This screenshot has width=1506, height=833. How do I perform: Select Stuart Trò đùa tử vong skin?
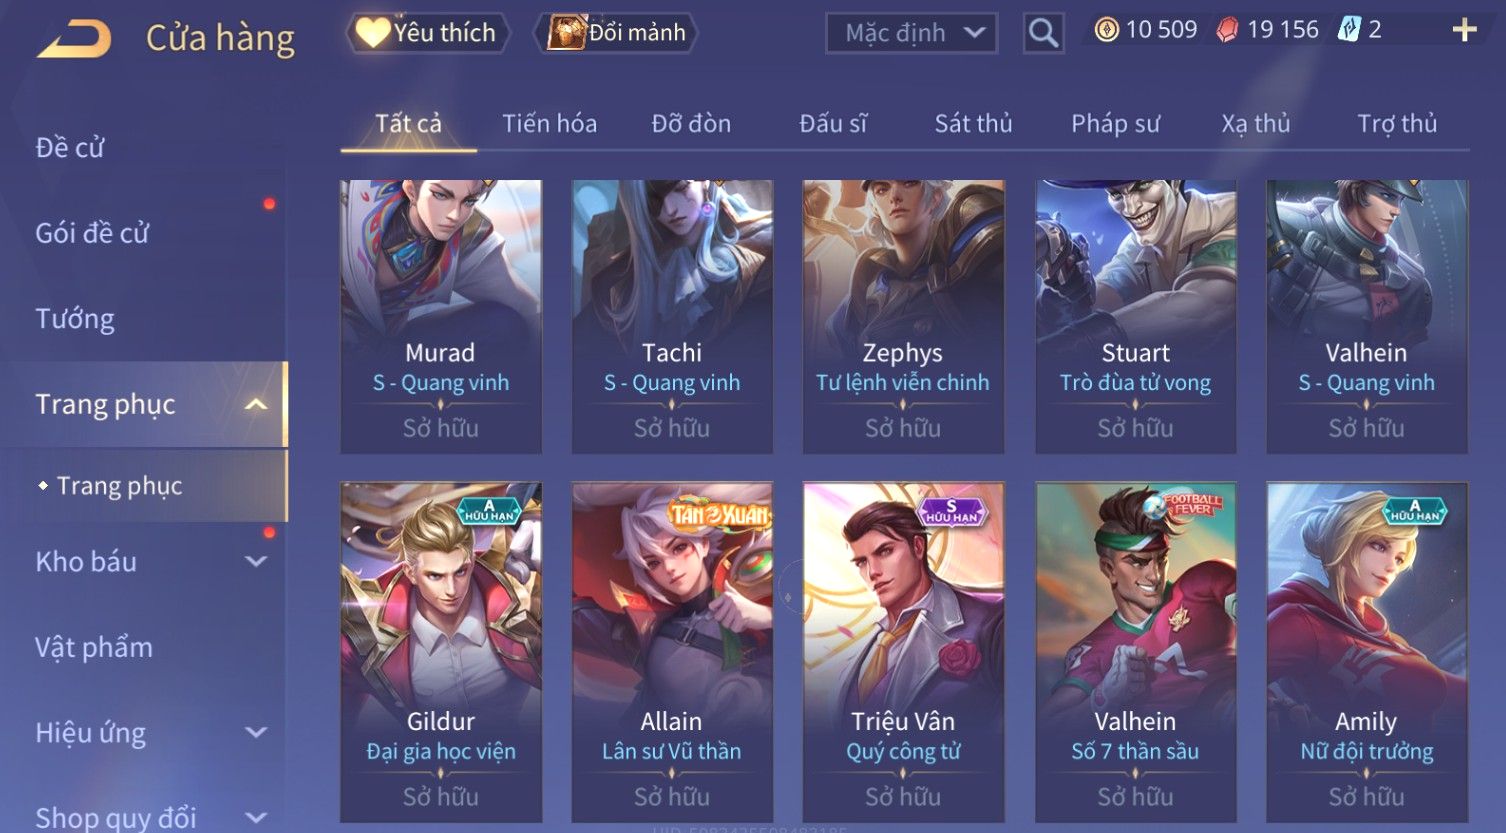(x=1135, y=316)
